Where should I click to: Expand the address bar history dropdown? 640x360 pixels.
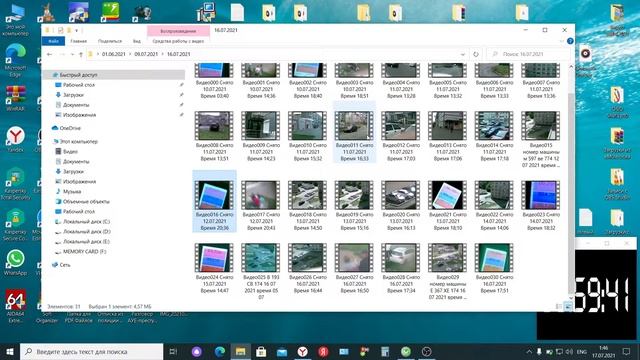[462, 54]
